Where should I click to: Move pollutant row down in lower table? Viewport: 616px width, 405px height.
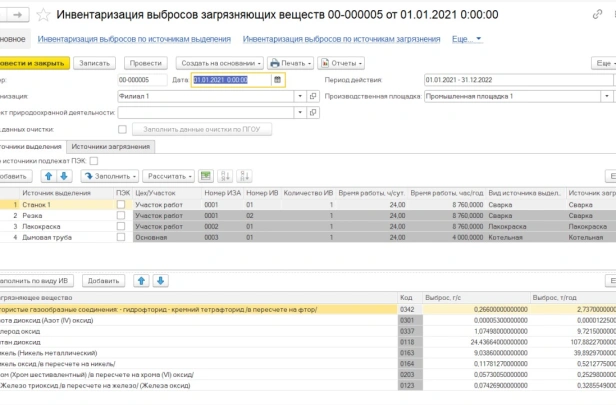coord(160,281)
